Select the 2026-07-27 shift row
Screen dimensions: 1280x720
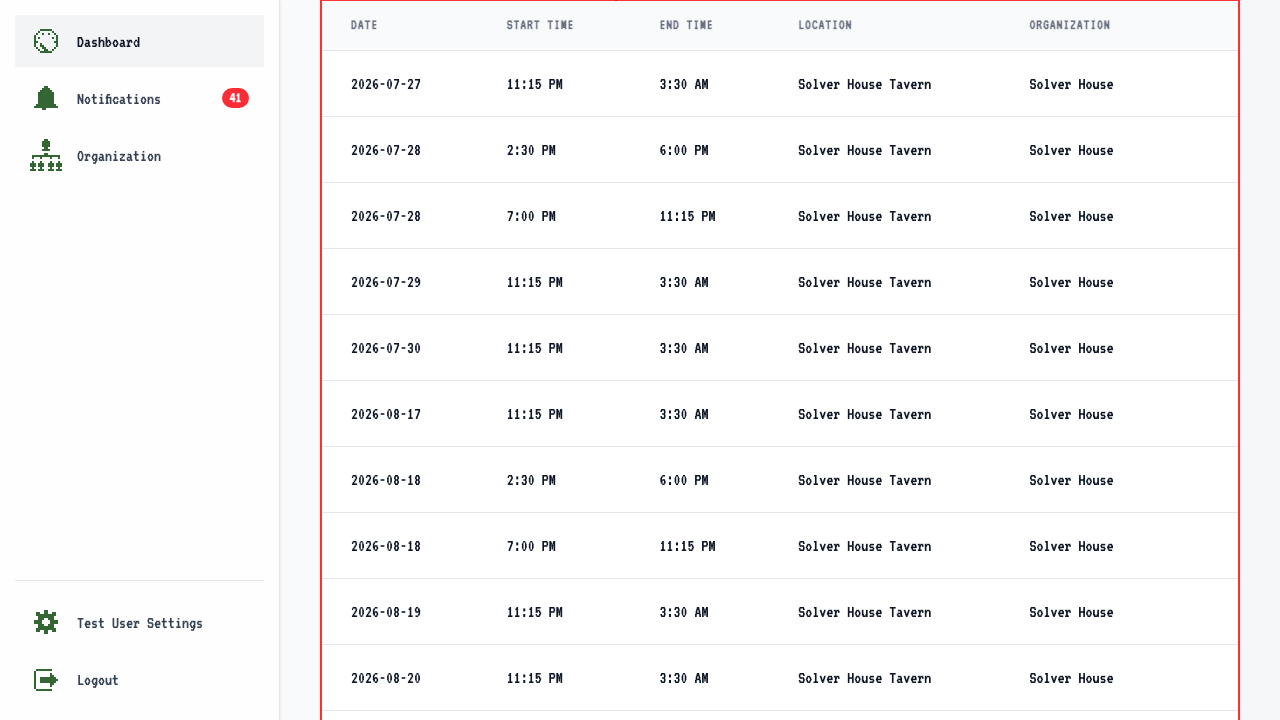[780, 84]
